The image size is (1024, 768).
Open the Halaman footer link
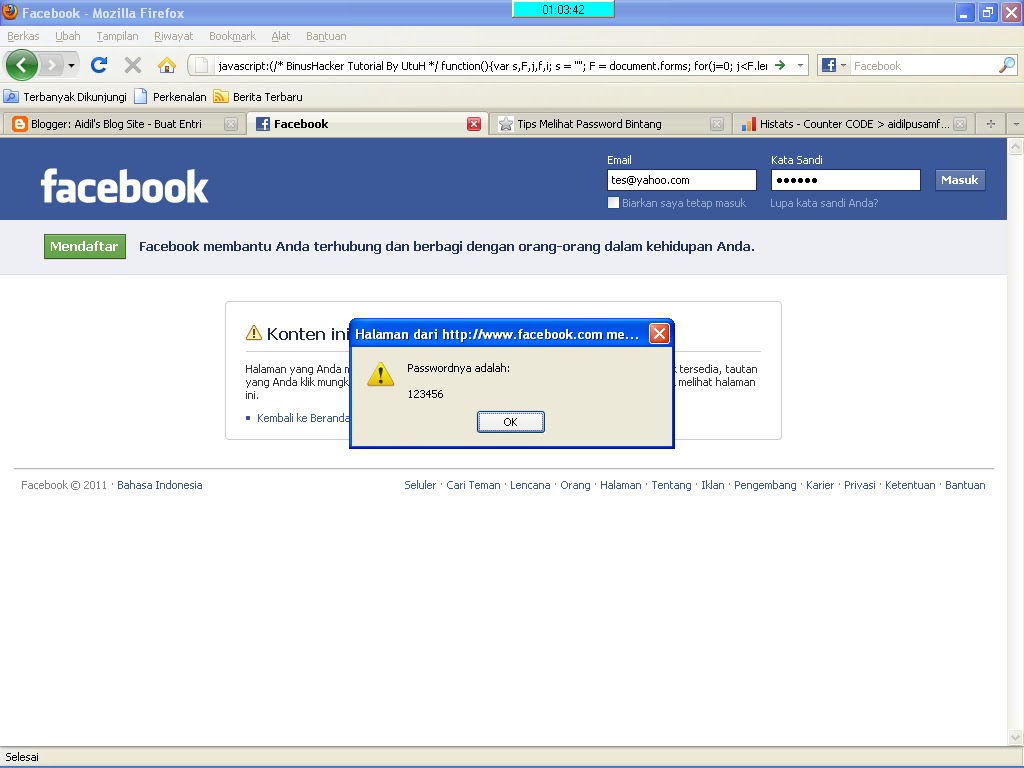tap(620, 485)
